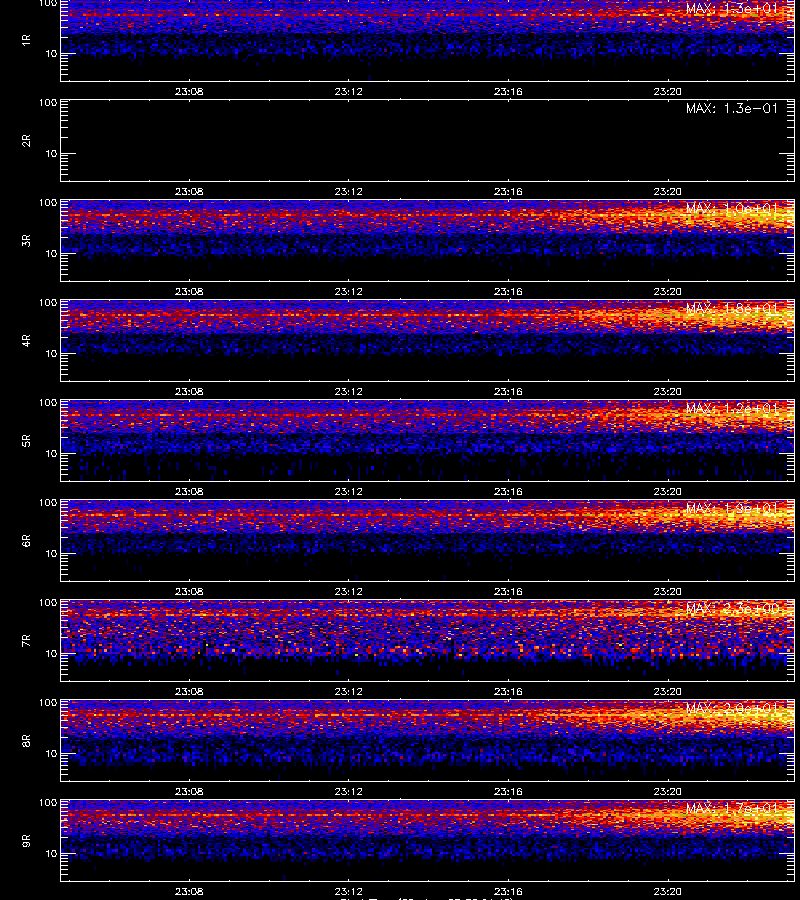
Task: Select the 'MAX: 1.3e+01' annotation in 1R
Action: pos(732,8)
